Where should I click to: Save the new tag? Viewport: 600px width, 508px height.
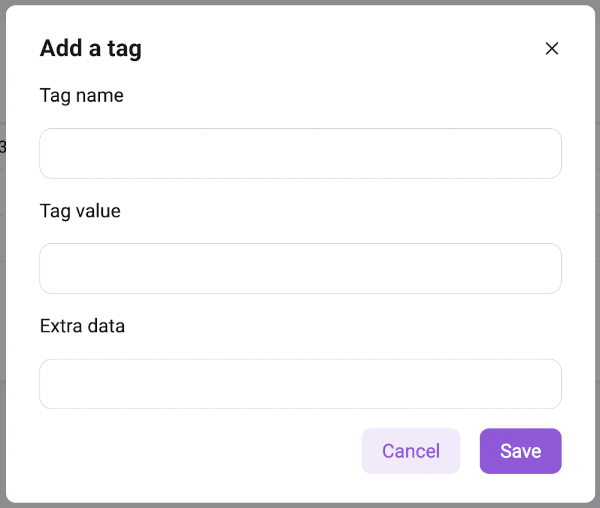(520, 451)
